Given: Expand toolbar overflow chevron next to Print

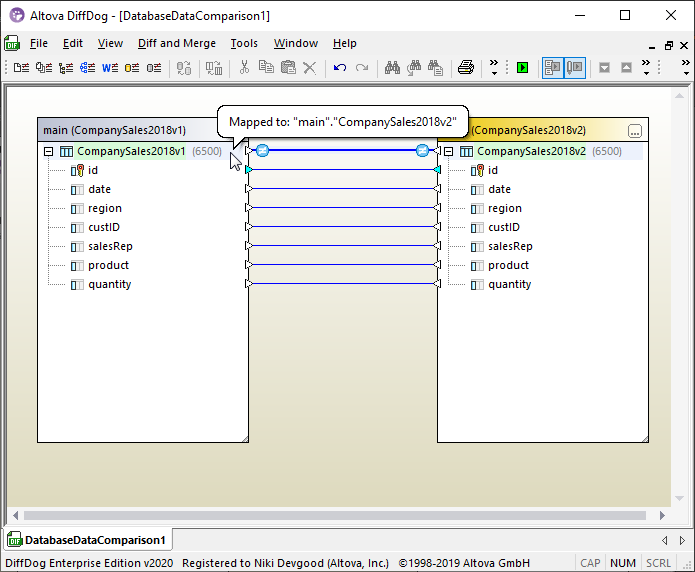Looking at the screenshot, I should point(493,68).
